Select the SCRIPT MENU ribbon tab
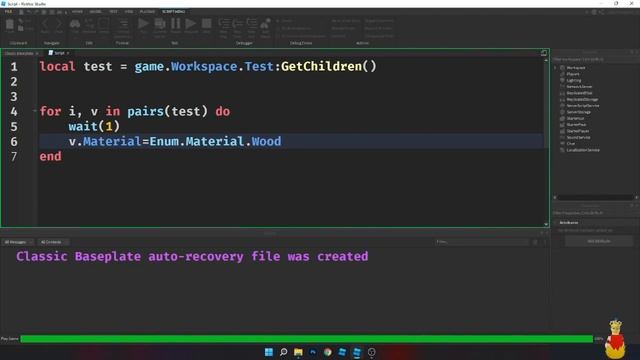 coord(173,11)
